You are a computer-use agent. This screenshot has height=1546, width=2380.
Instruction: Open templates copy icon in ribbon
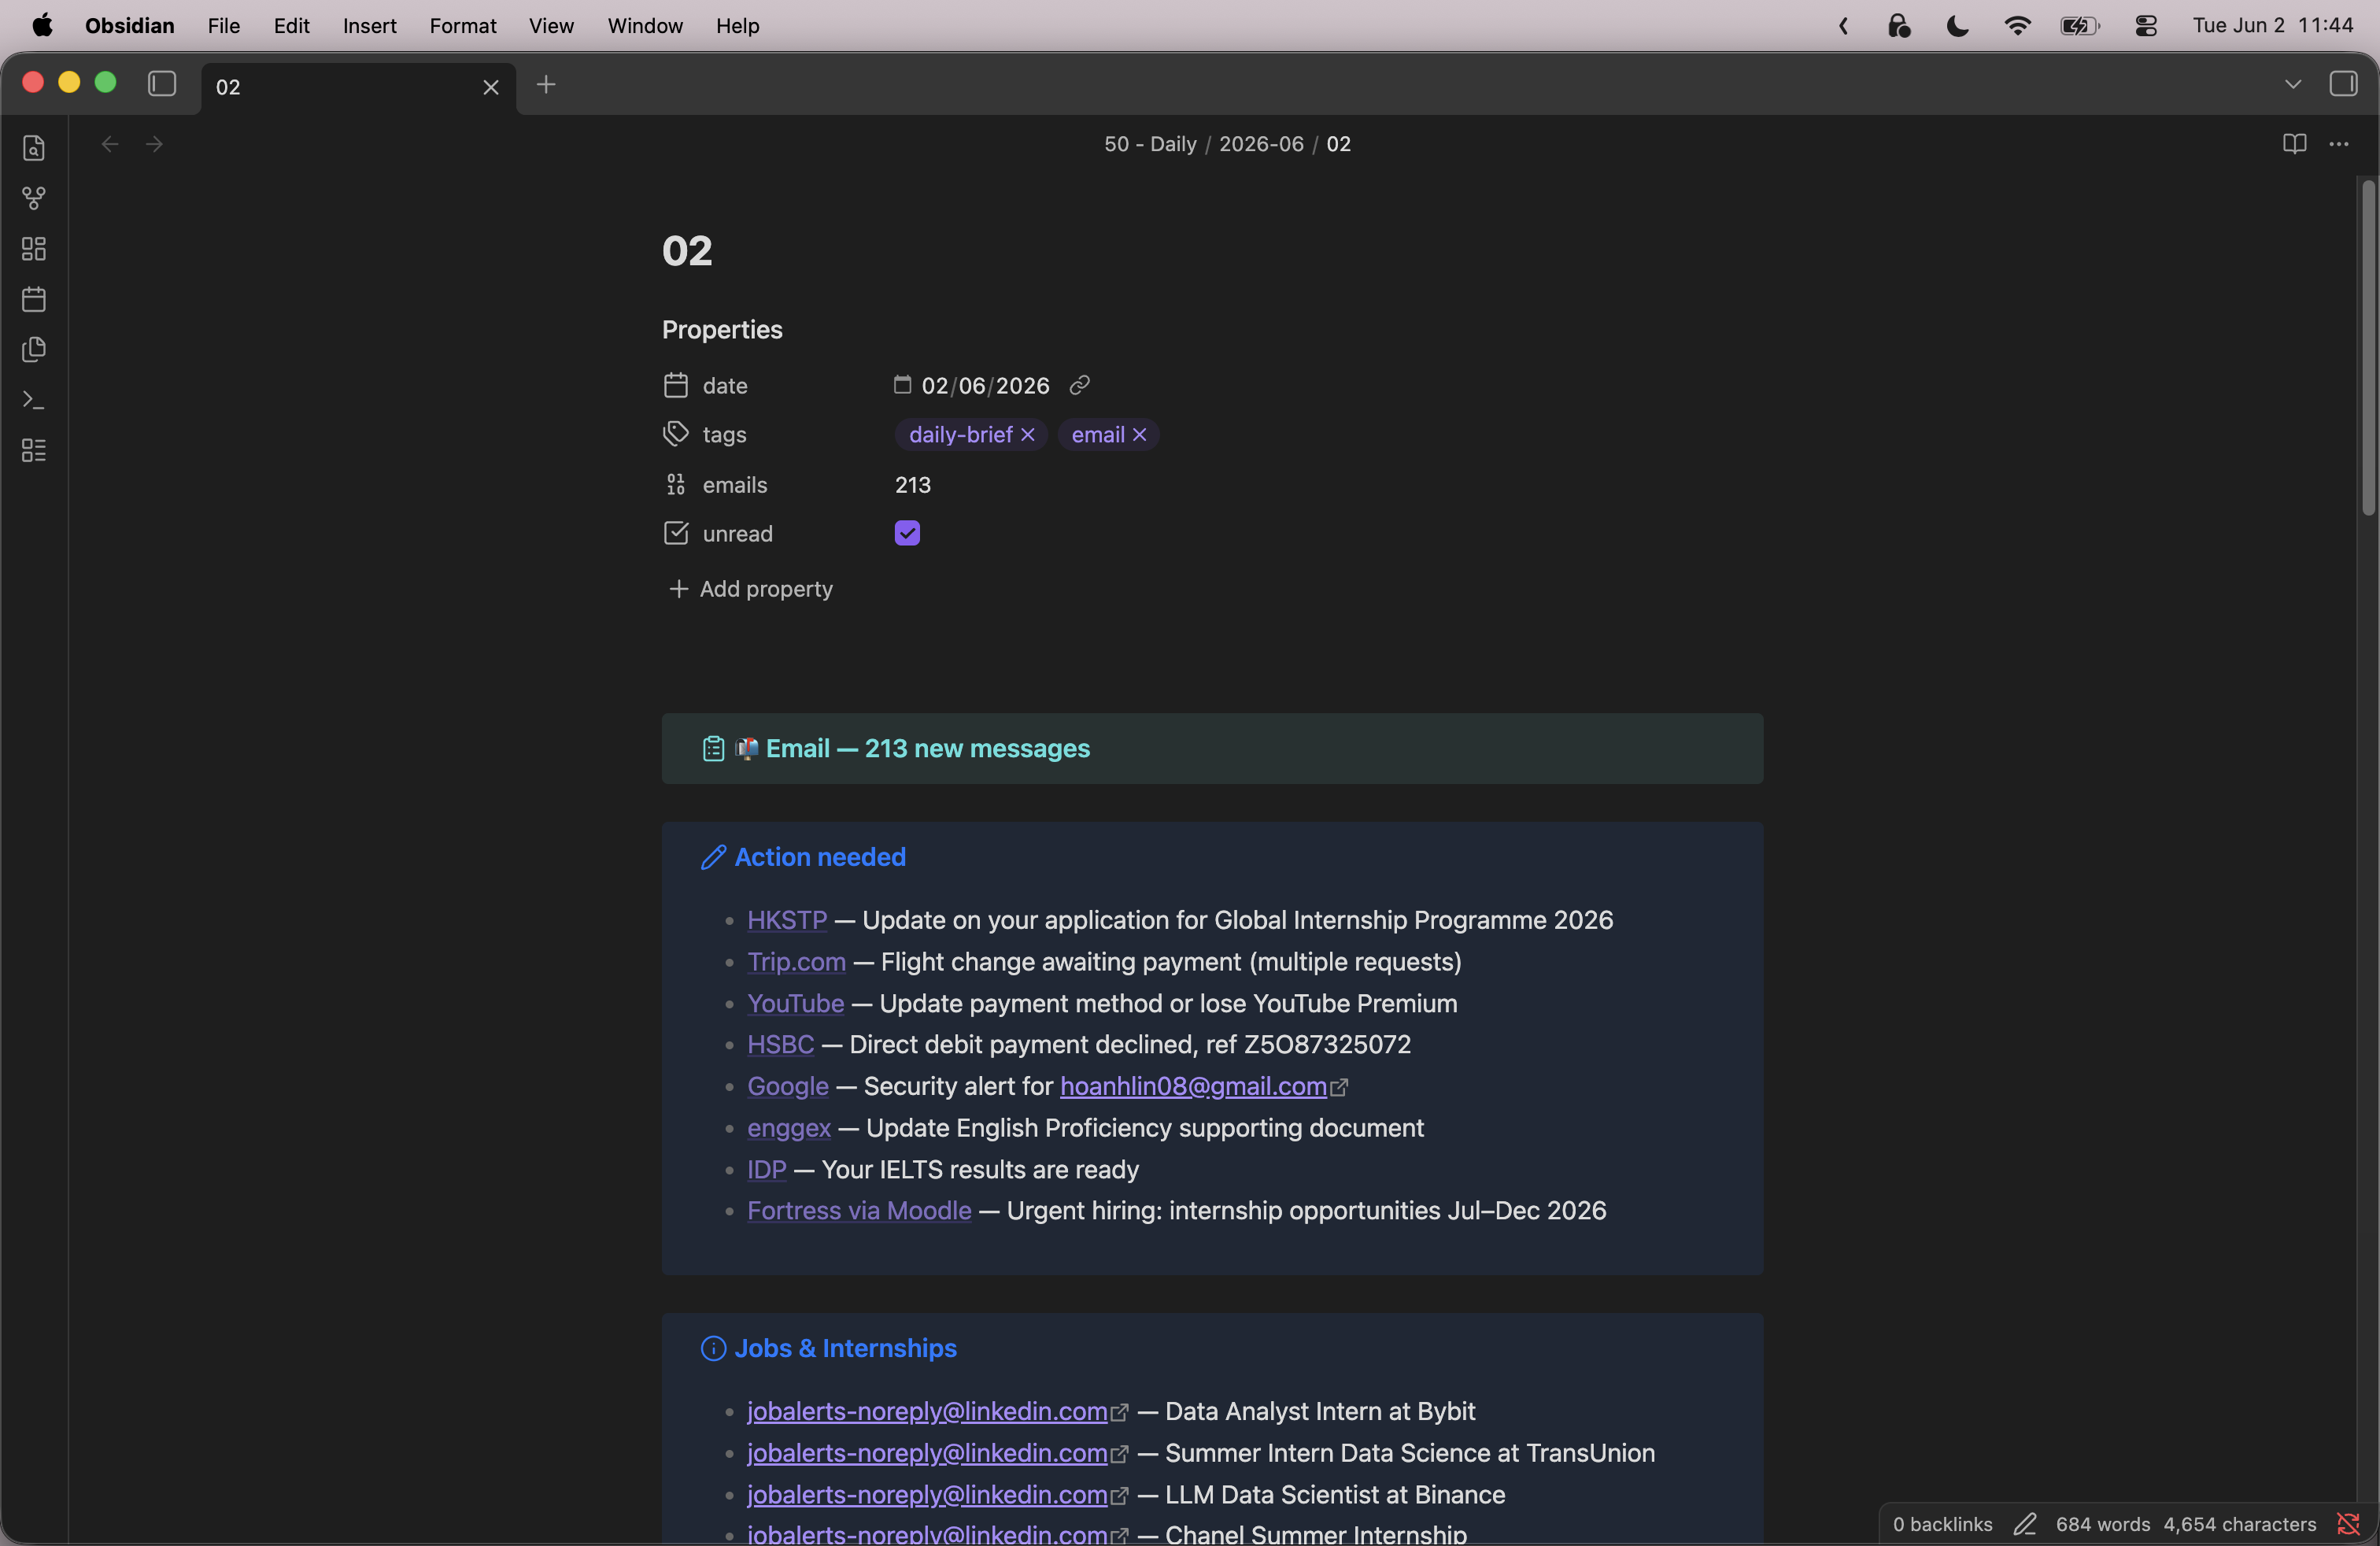(x=34, y=350)
